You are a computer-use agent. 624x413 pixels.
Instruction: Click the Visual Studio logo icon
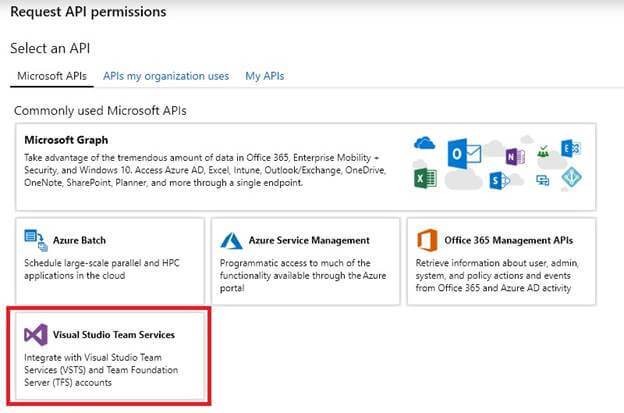(x=36, y=335)
